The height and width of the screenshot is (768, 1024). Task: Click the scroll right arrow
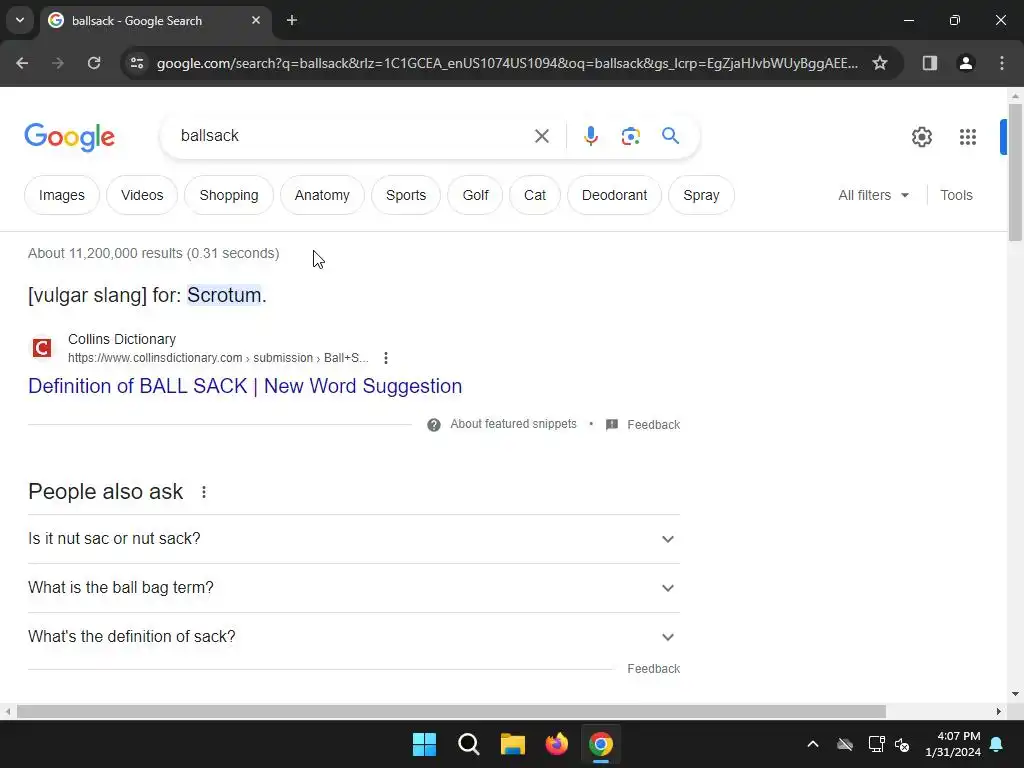[999, 711]
